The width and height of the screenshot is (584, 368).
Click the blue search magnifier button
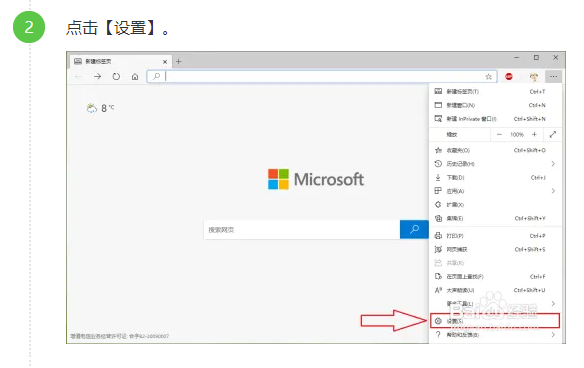[414, 229]
